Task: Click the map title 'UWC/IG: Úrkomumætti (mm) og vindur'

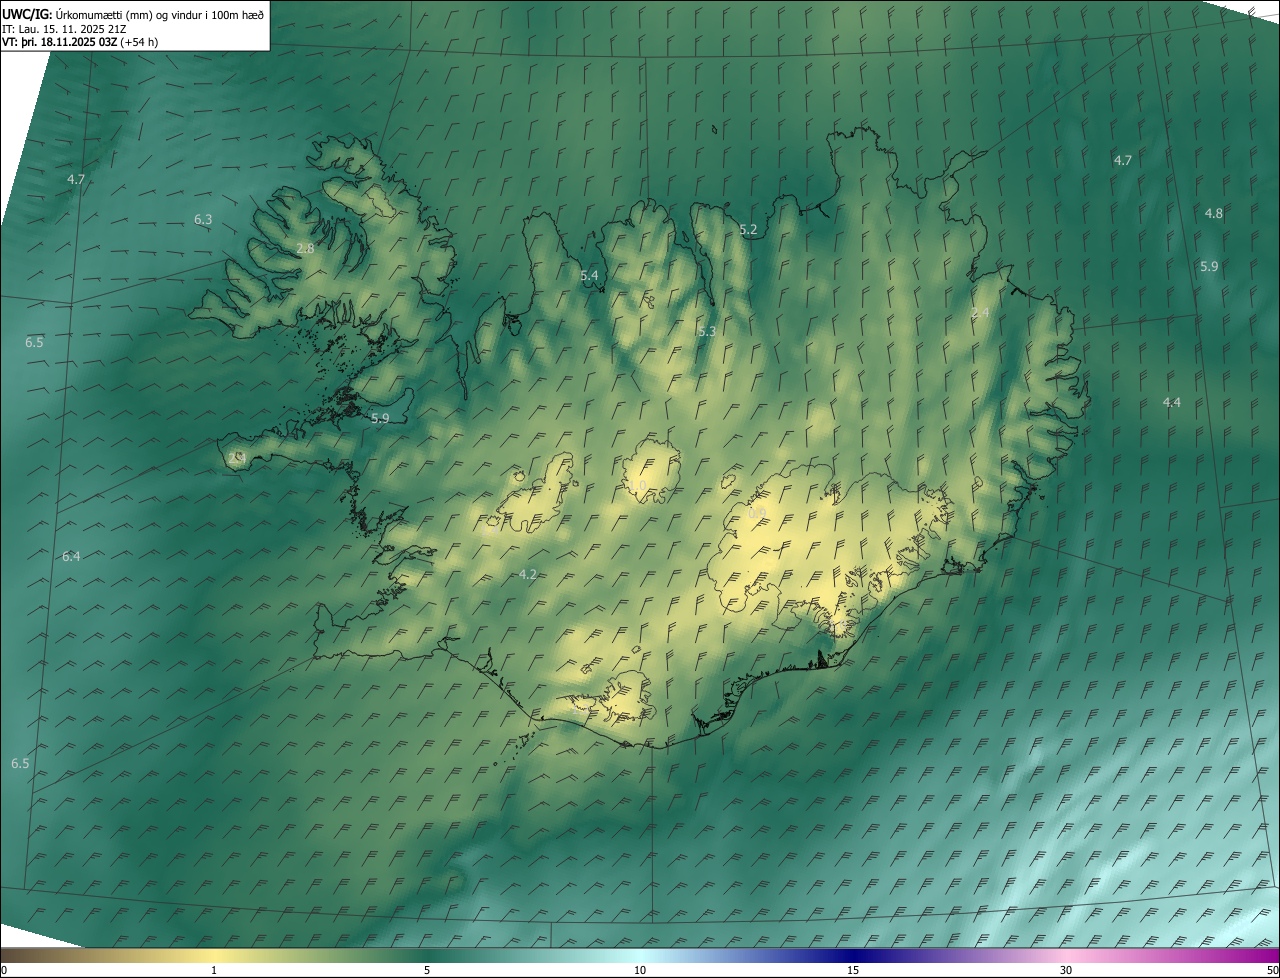Action: (133, 13)
